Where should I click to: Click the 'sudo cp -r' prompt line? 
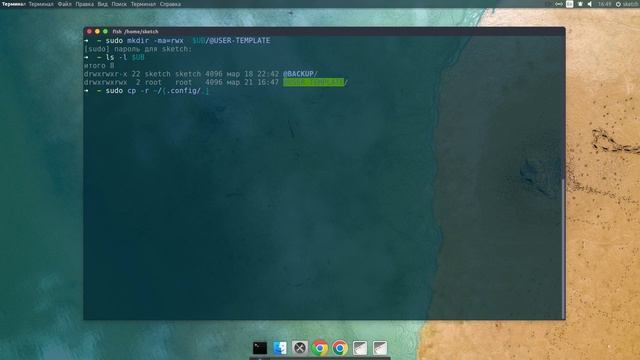point(147,91)
